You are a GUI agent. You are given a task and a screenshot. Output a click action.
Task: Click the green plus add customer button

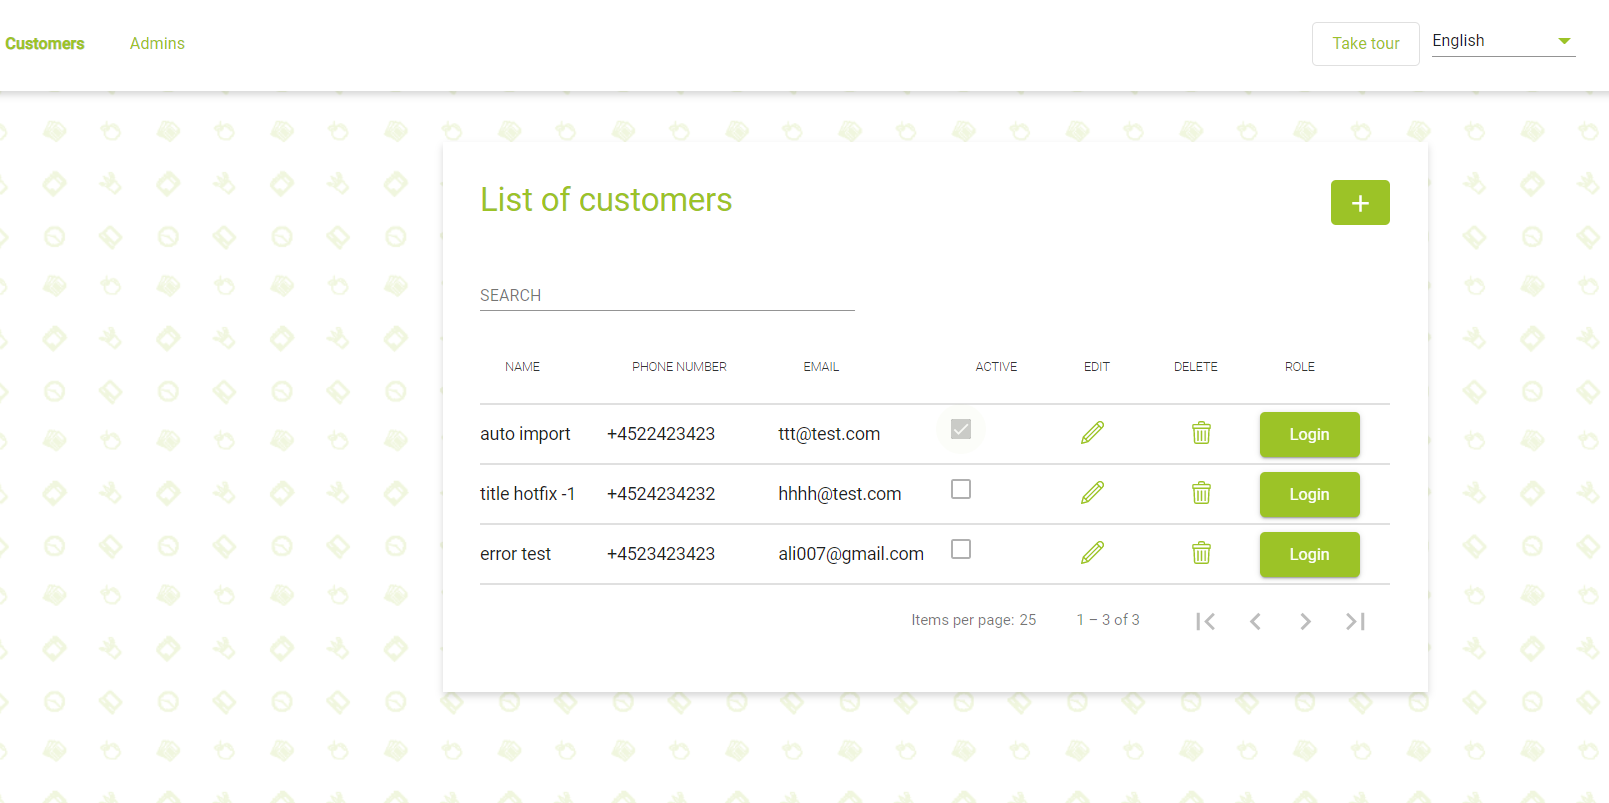click(1359, 203)
